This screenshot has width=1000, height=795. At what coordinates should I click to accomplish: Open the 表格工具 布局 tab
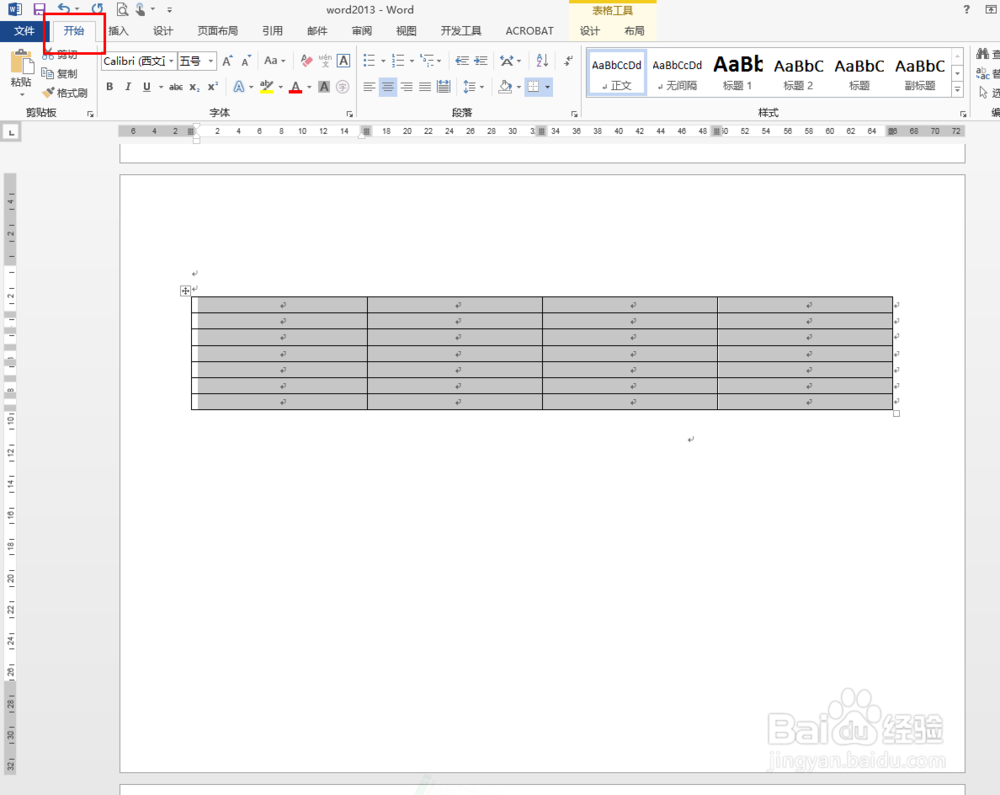[x=634, y=31]
